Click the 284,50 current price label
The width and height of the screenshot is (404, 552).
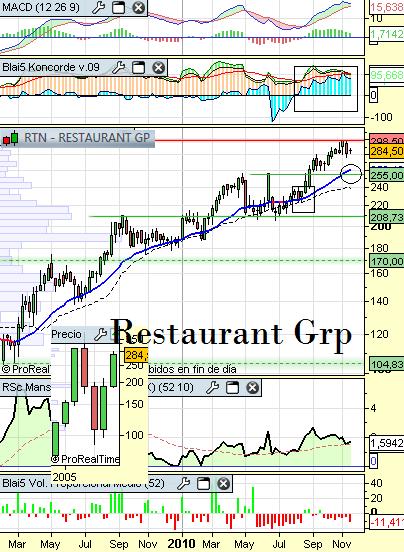386,151
